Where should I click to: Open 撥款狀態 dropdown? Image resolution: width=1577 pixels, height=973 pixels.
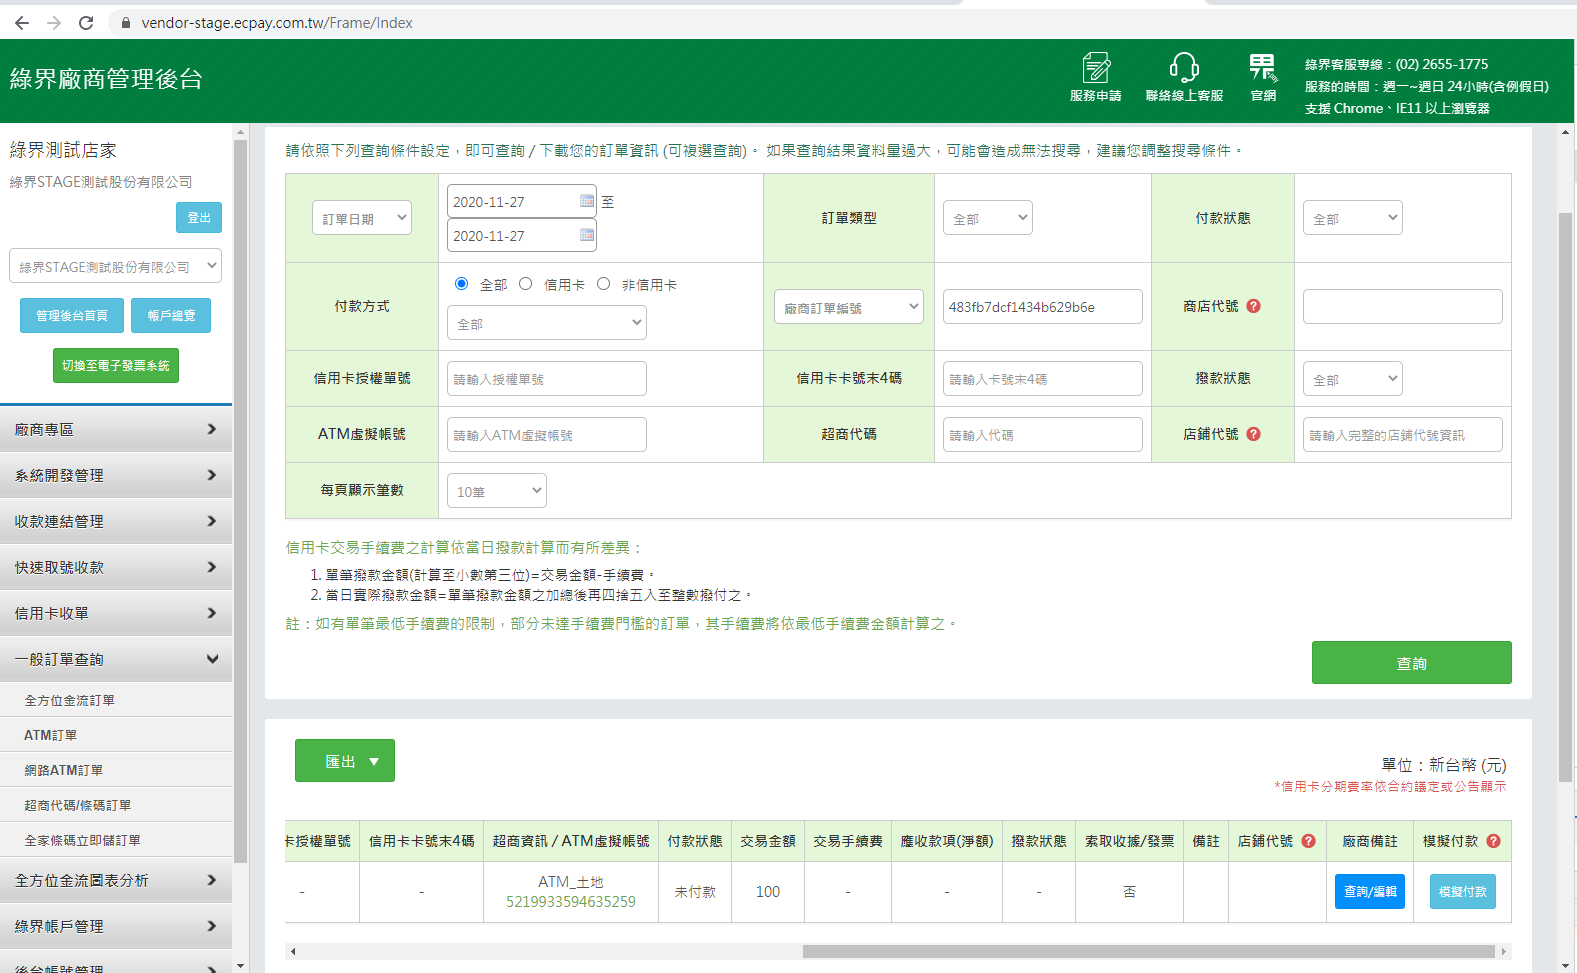1352,379
